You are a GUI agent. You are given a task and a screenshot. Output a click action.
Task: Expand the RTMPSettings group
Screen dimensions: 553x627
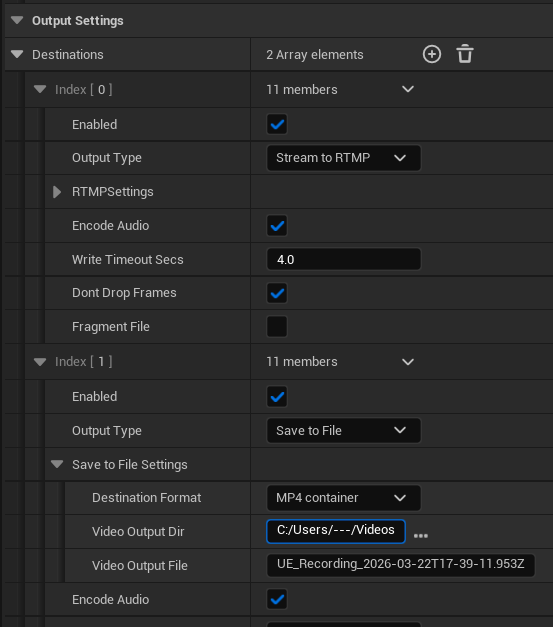[x=57, y=192]
